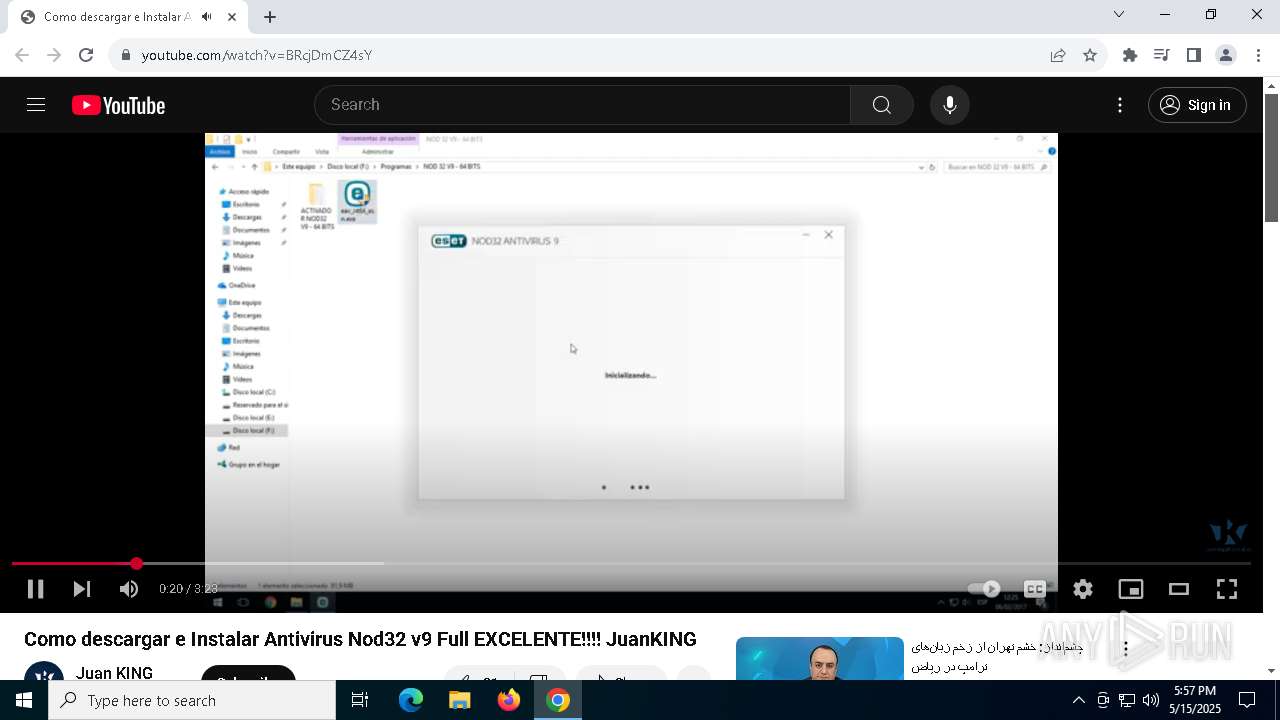The height and width of the screenshot is (720, 1280).
Task: Click the page vertical scrollbar thumb
Action: click(1272, 157)
